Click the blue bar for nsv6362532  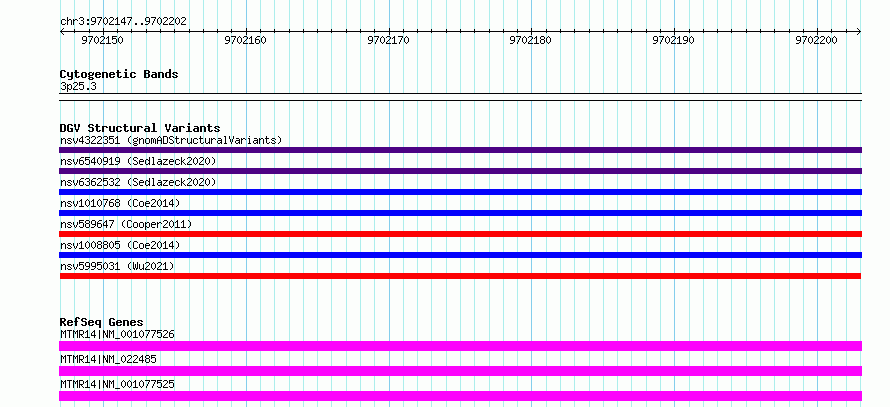tap(460, 192)
